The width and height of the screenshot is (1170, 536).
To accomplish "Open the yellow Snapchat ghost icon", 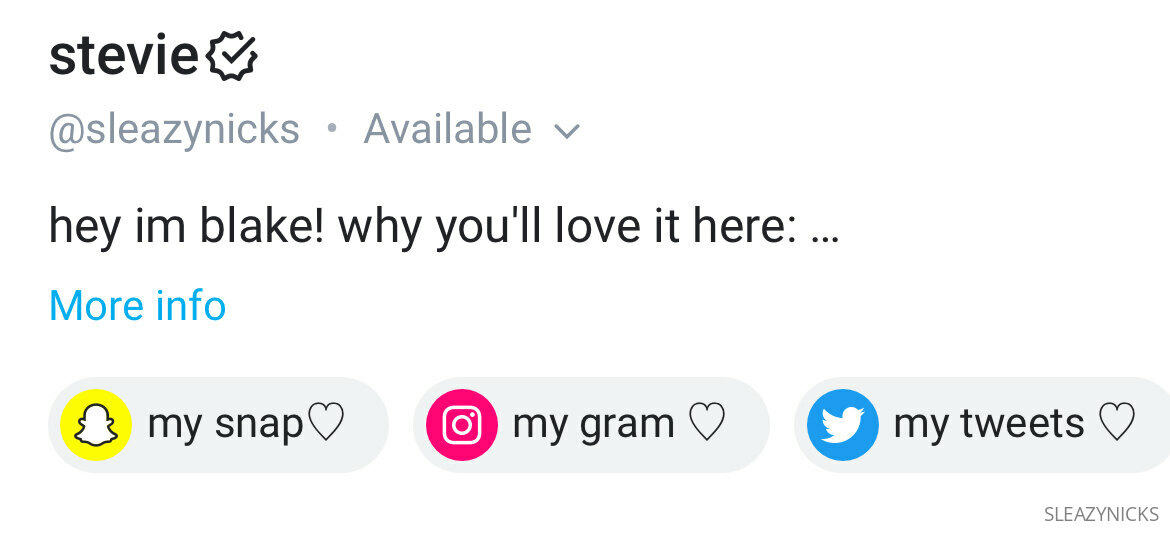I will [x=96, y=425].
